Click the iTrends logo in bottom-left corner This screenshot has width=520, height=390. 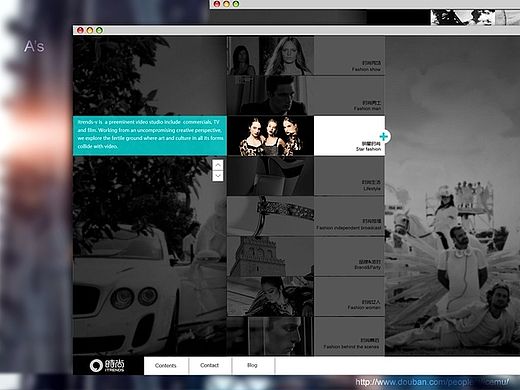click(107, 366)
